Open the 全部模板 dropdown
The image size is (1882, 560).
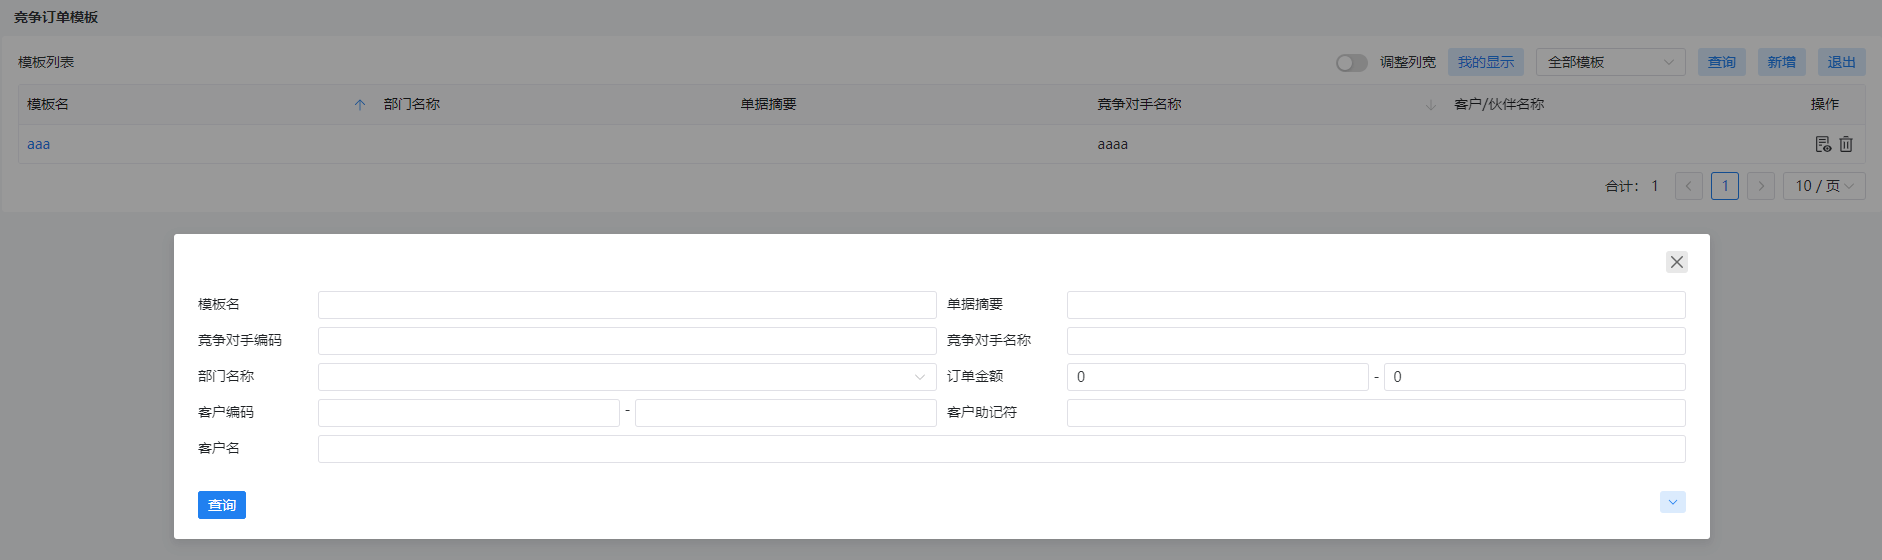(1611, 62)
